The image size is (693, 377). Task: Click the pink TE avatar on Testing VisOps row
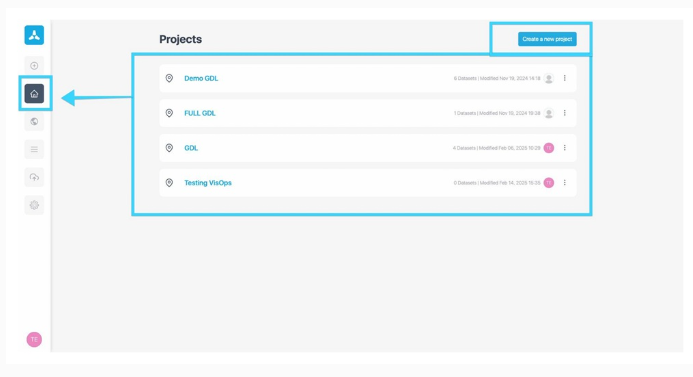tap(548, 183)
